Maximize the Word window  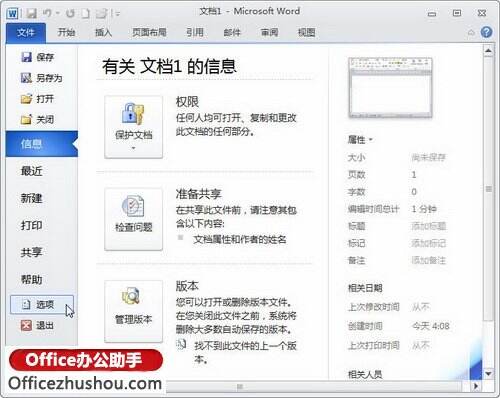click(x=457, y=13)
